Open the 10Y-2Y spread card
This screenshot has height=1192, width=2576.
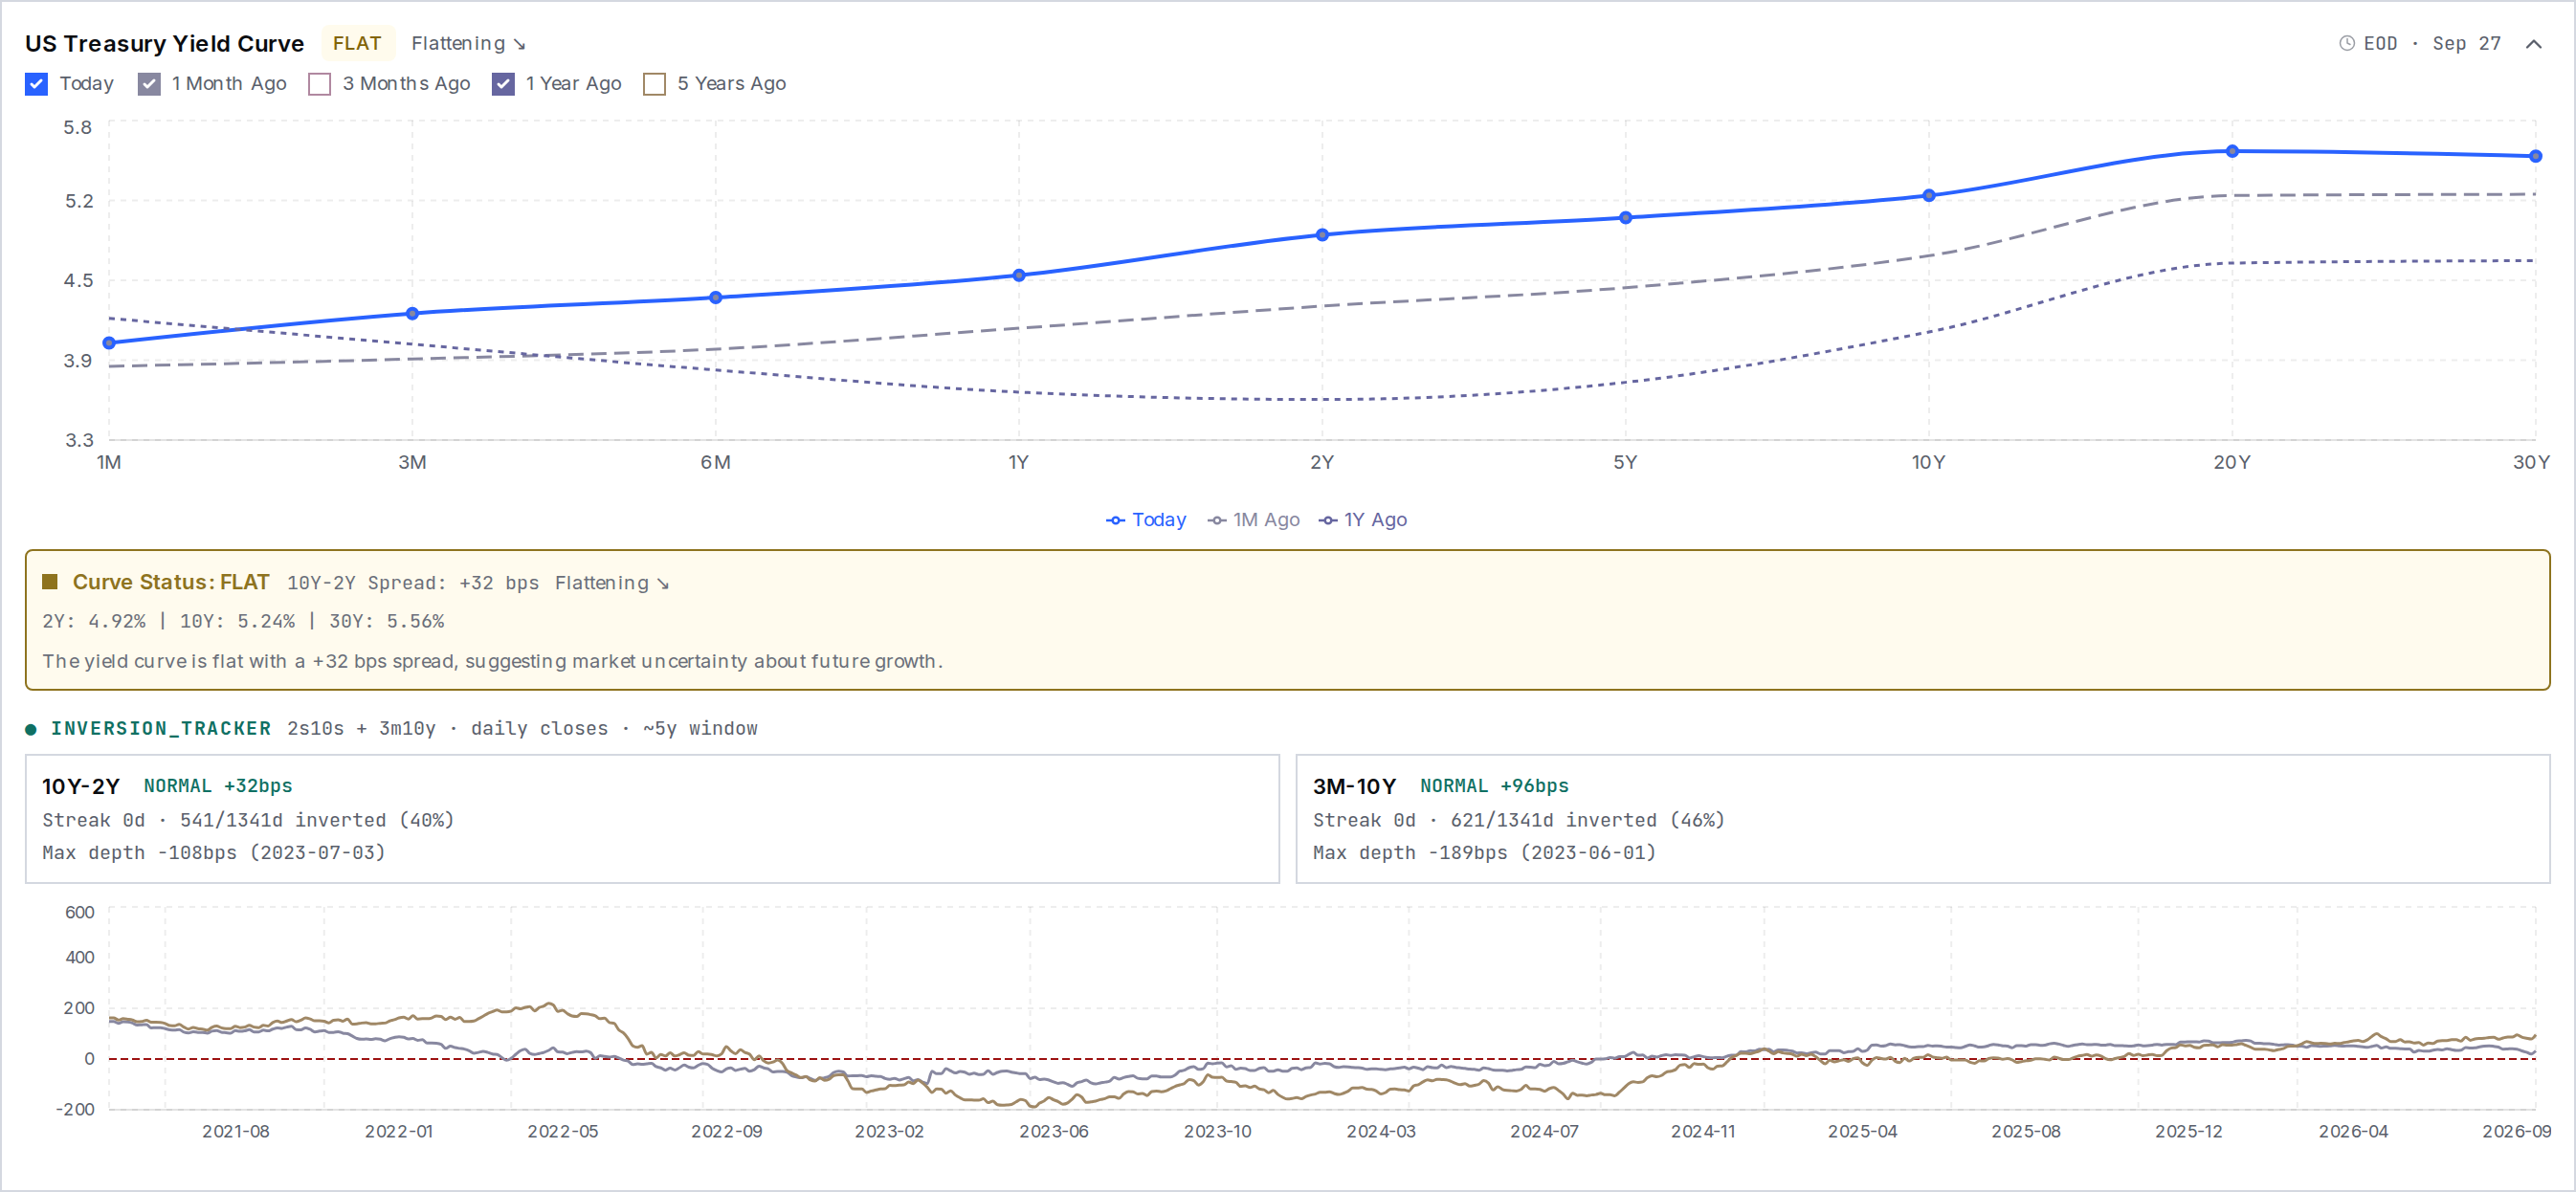652,819
